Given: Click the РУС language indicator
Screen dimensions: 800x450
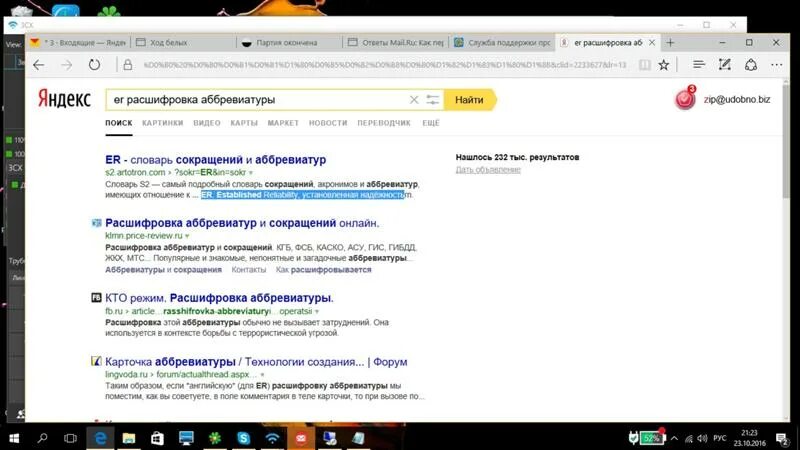Looking at the screenshot, I should [719, 438].
